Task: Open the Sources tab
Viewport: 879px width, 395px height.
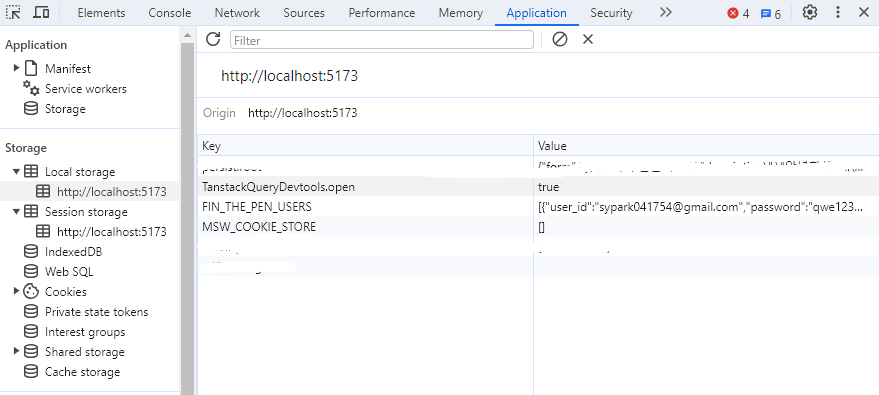Action: (304, 13)
